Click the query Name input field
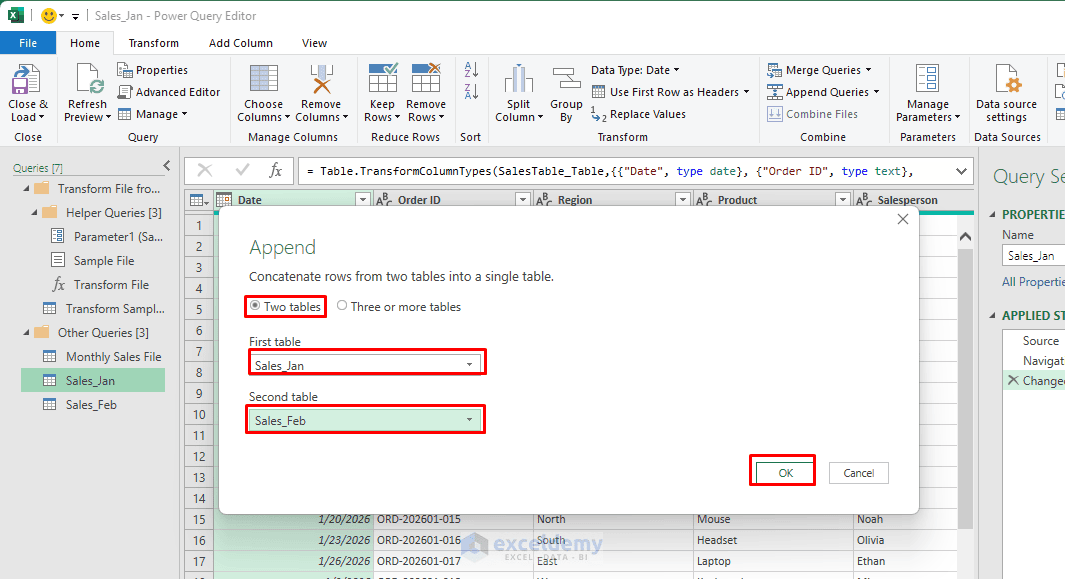 [1033, 256]
